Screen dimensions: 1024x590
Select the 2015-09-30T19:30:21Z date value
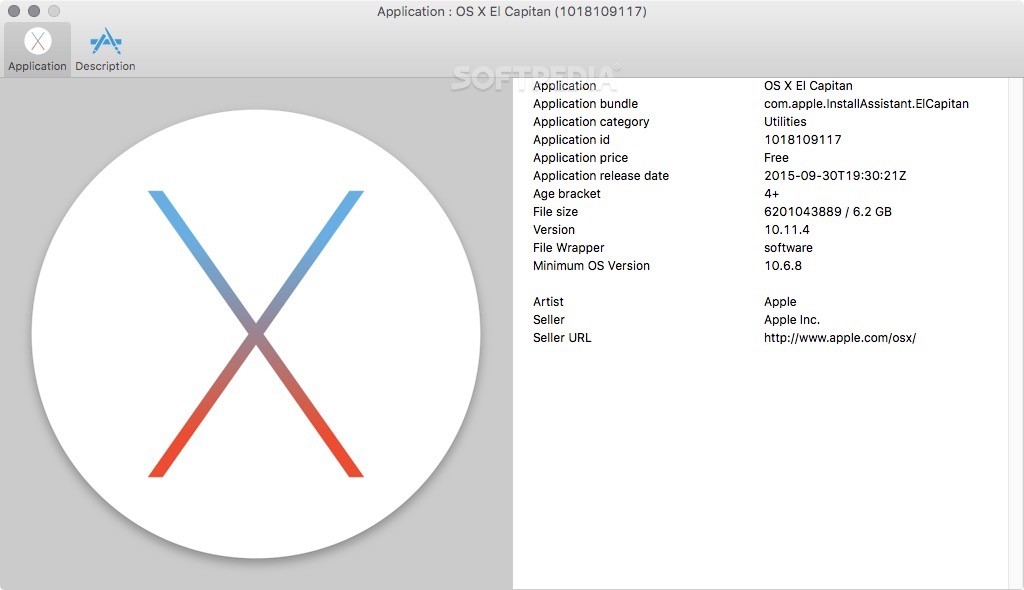tap(835, 176)
